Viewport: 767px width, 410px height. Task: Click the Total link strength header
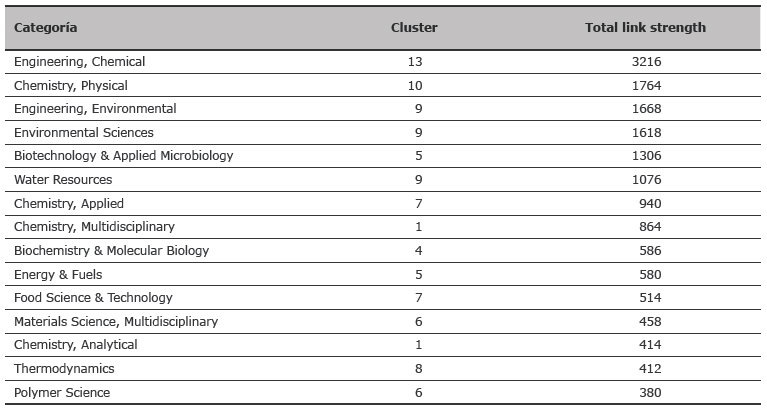click(645, 27)
